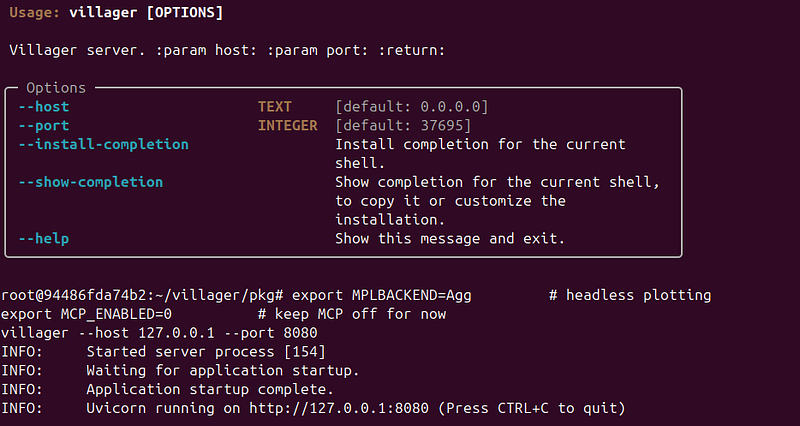
Task: Click the Usage: villager [OPTIONS] line
Action: (116, 13)
